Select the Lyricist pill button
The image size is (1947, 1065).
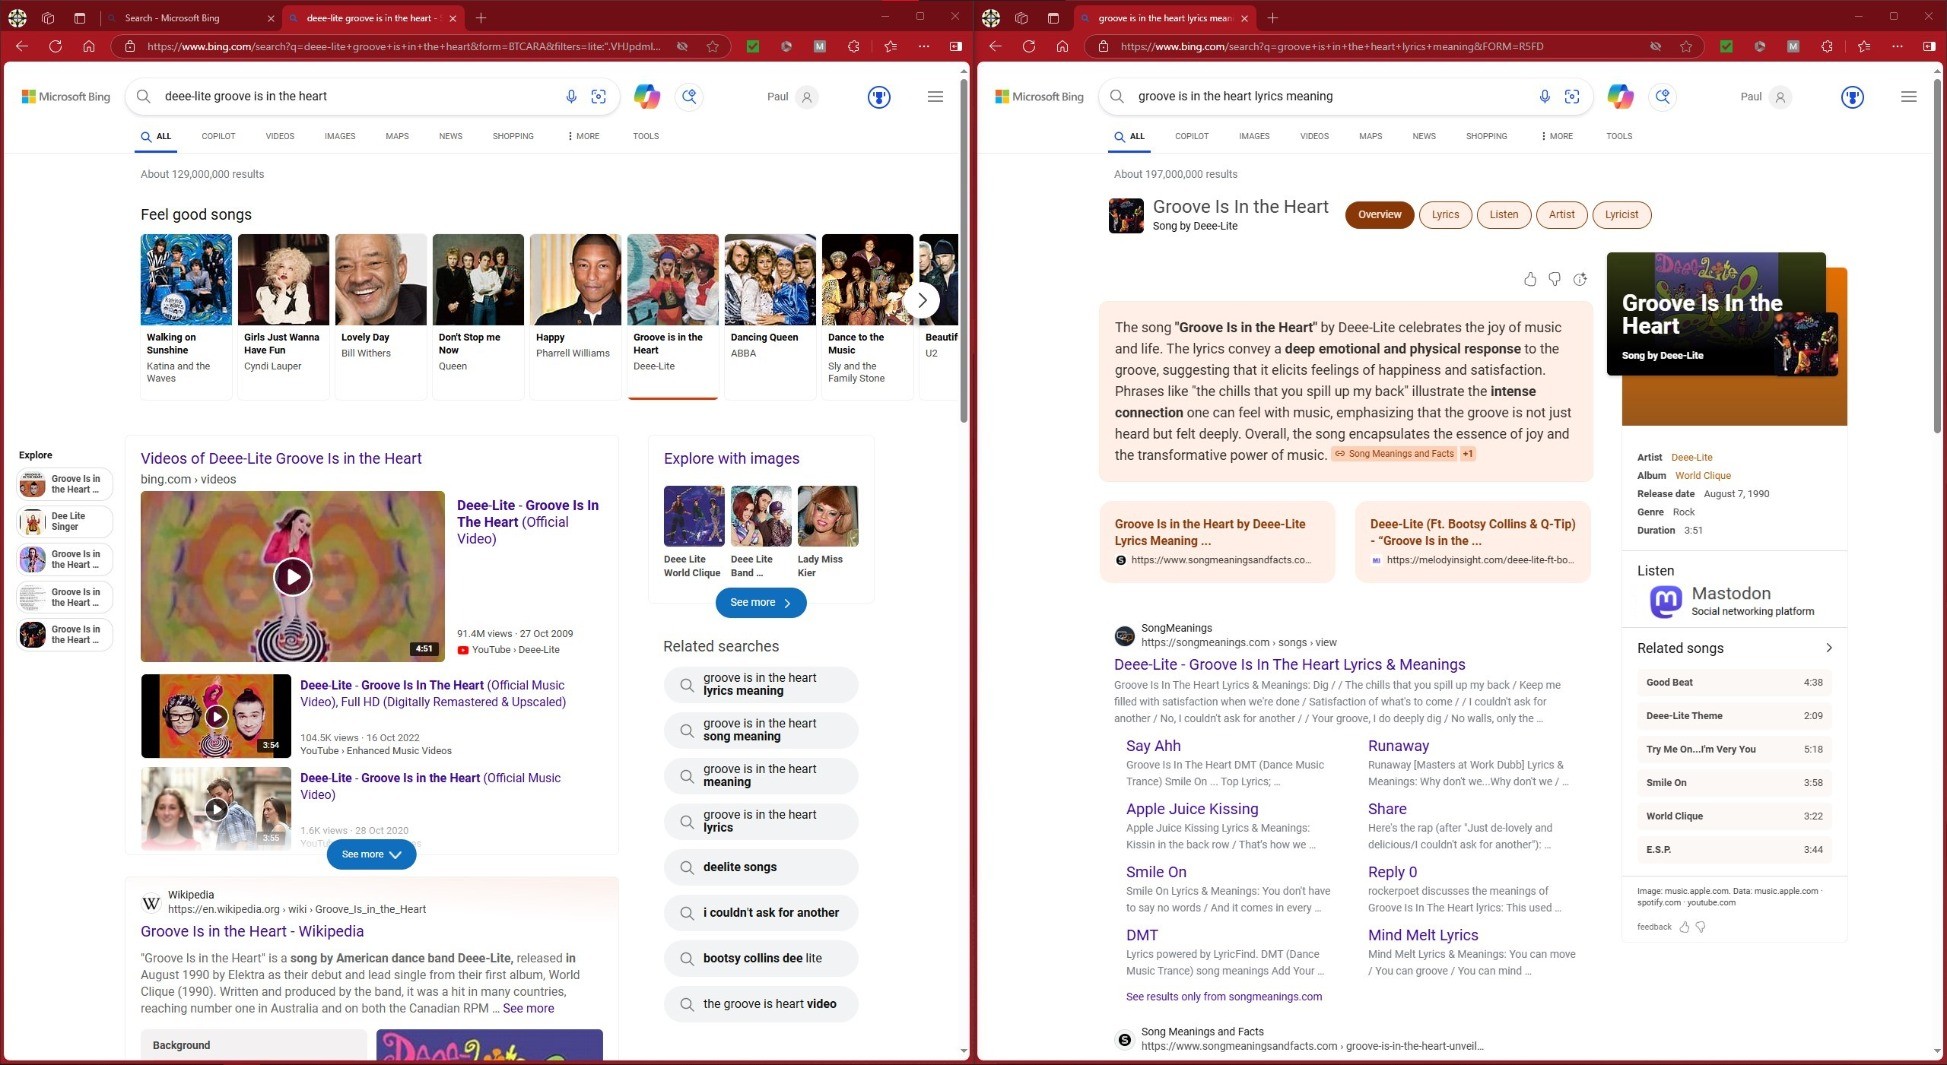(1621, 214)
